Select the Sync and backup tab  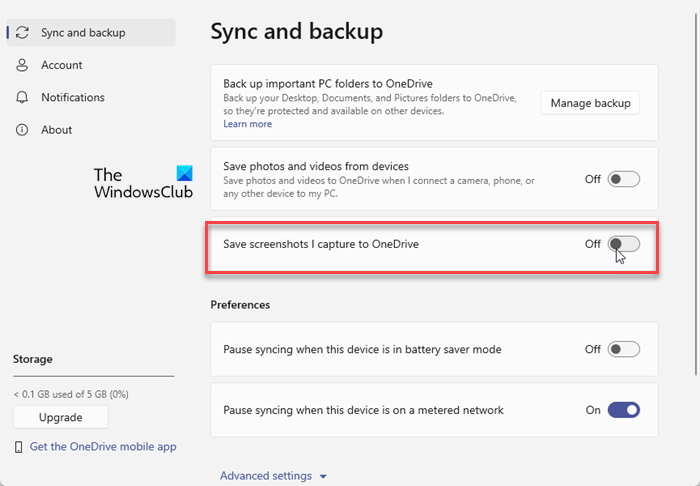click(83, 33)
